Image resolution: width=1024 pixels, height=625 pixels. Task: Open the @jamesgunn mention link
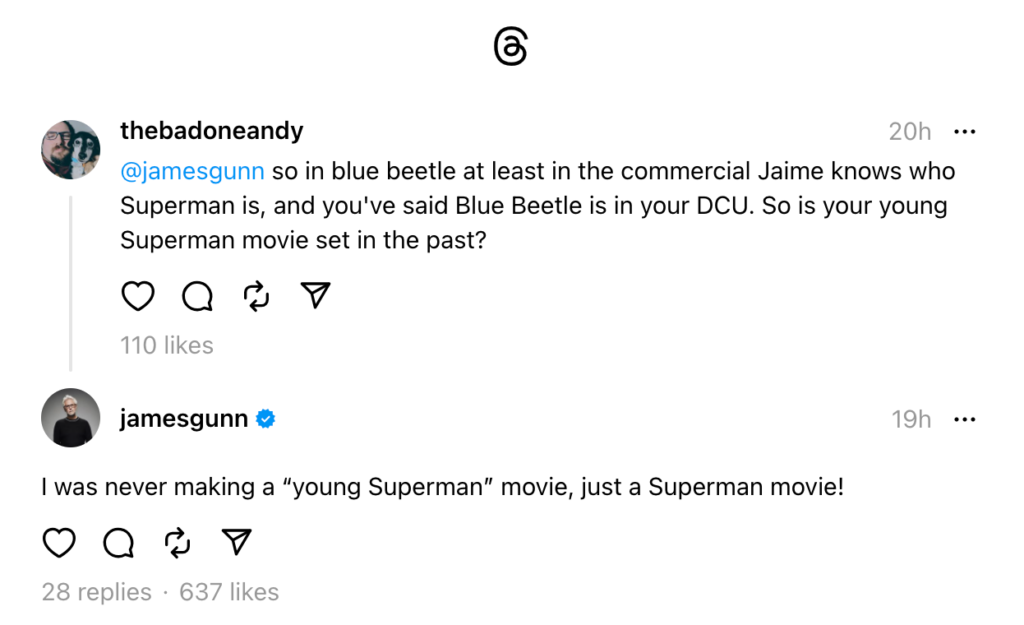192,171
